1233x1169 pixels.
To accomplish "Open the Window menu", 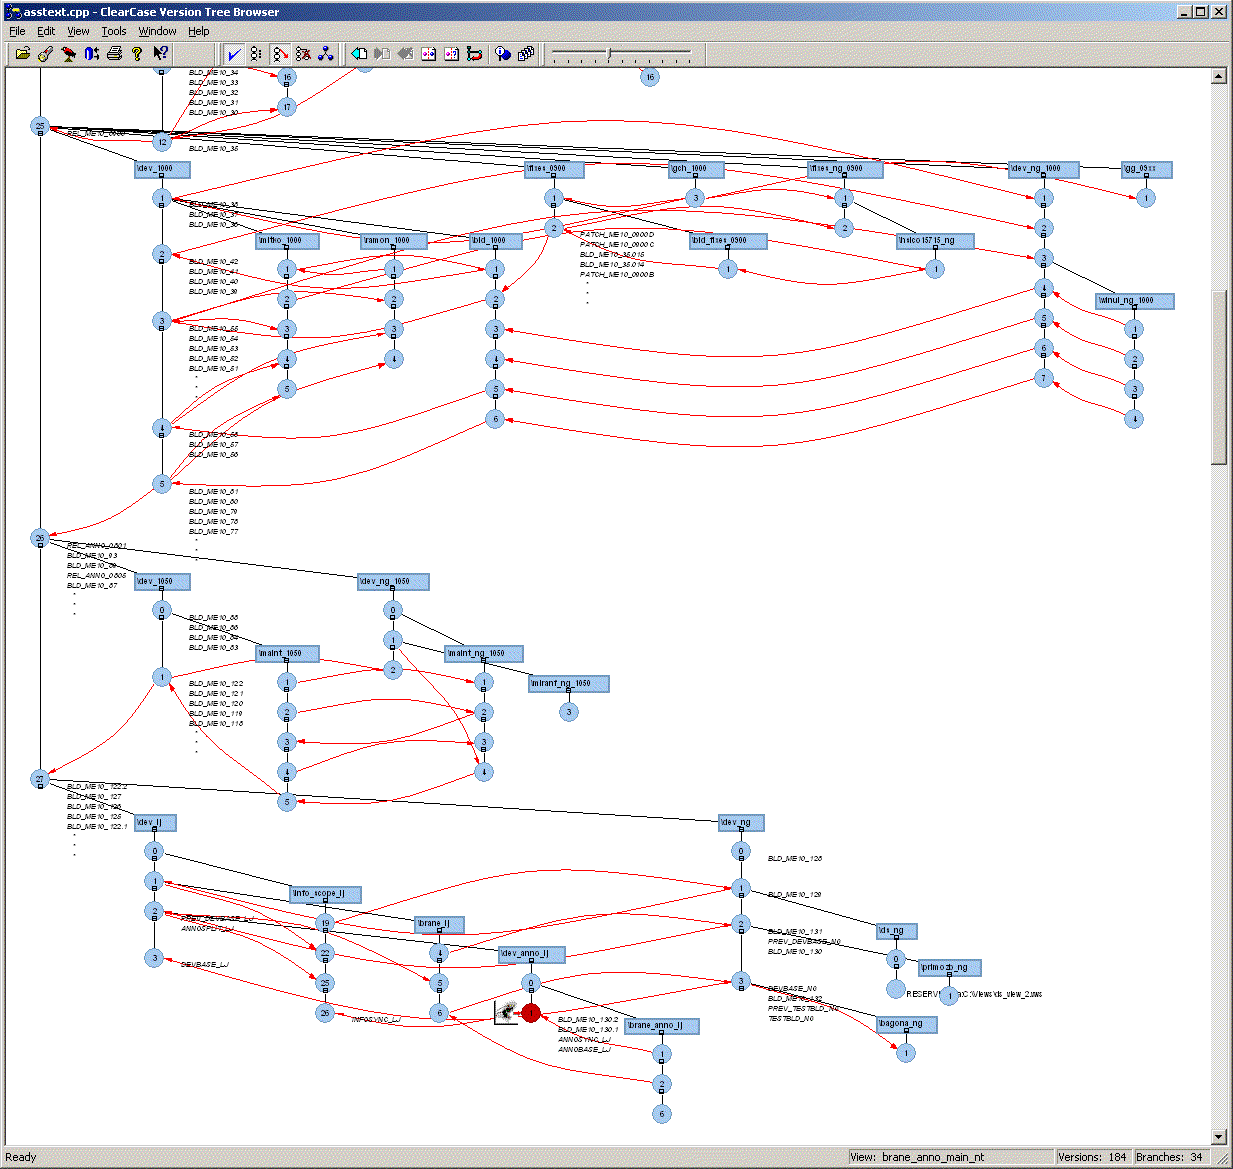I will pyautogui.click(x=157, y=31).
